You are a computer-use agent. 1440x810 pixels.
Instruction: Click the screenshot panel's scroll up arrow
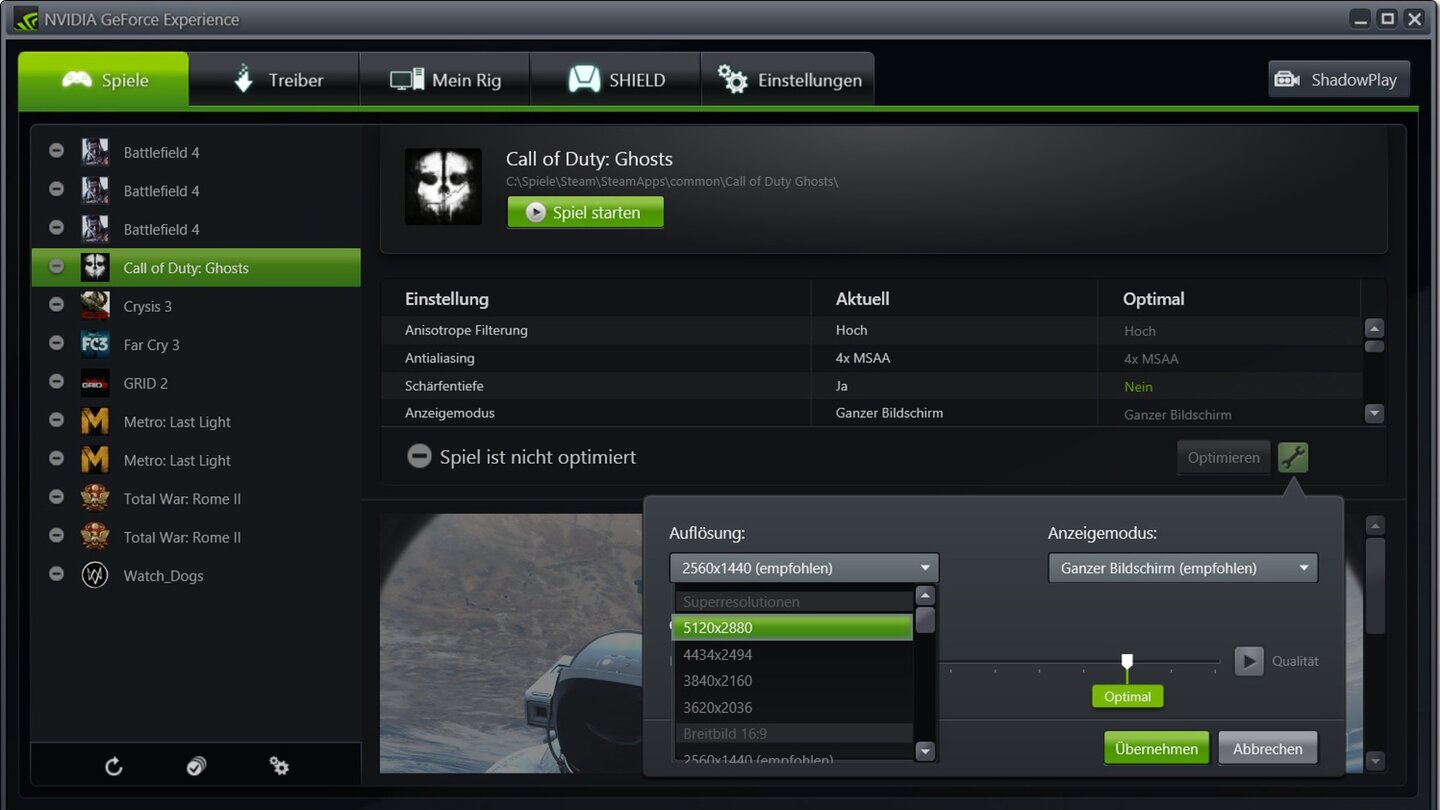[1375, 525]
